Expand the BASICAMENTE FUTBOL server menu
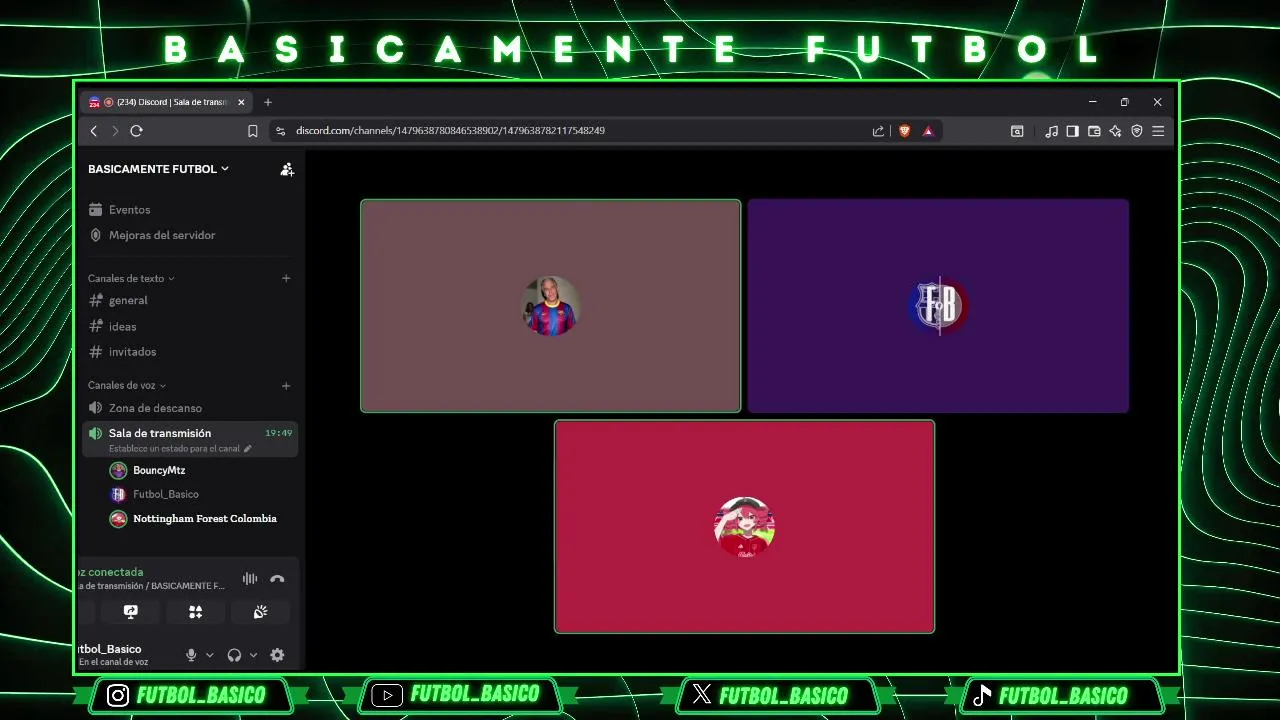 (158, 169)
